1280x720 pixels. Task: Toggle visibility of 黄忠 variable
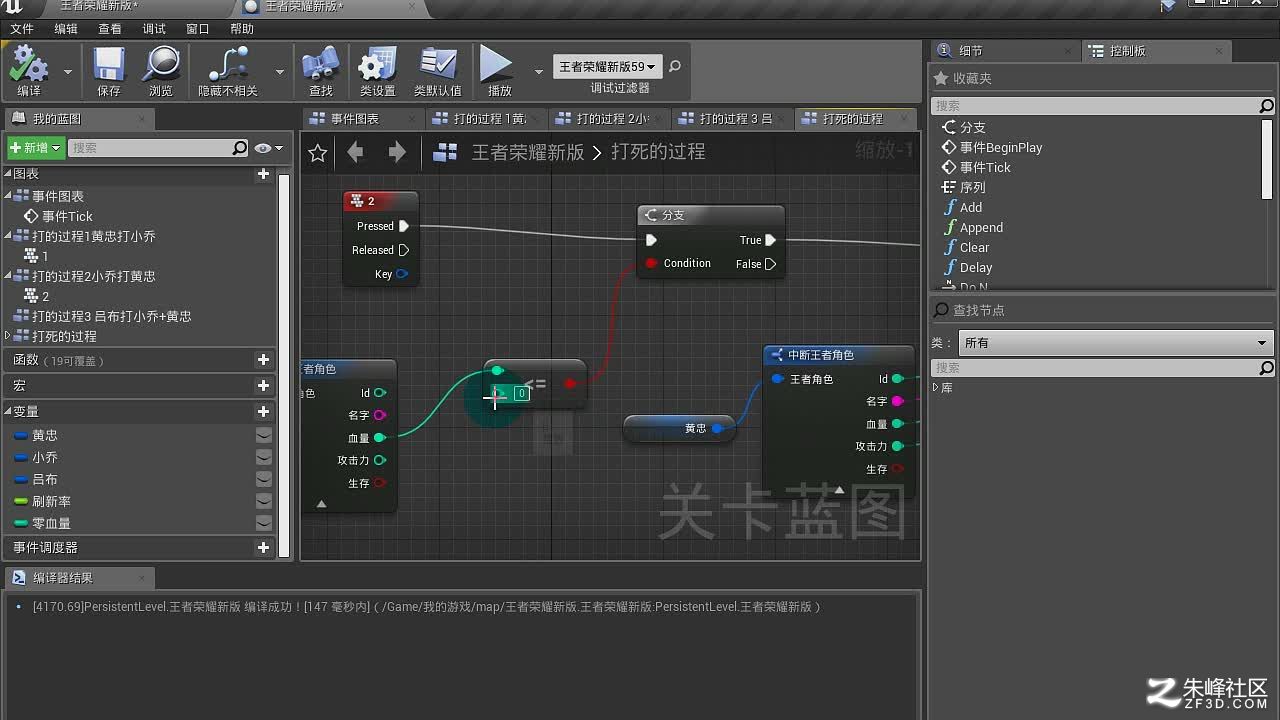tap(264, 435)
